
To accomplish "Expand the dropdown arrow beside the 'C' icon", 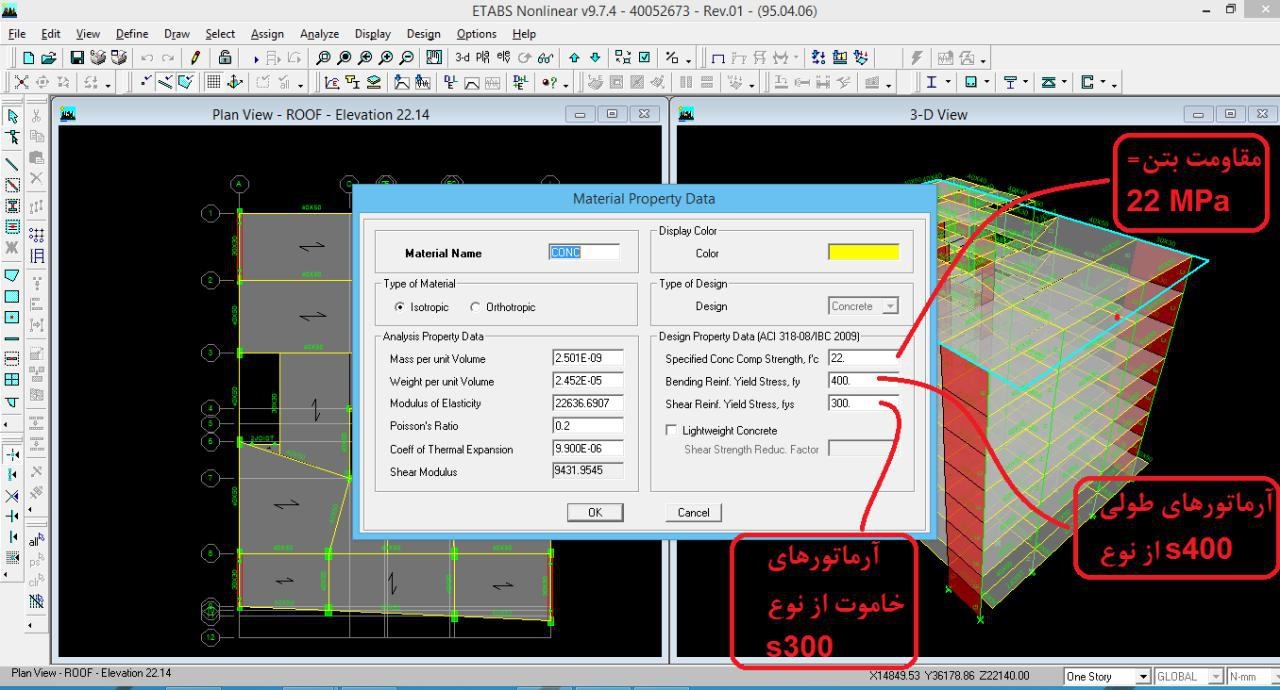I will [x=1102, y=82].
